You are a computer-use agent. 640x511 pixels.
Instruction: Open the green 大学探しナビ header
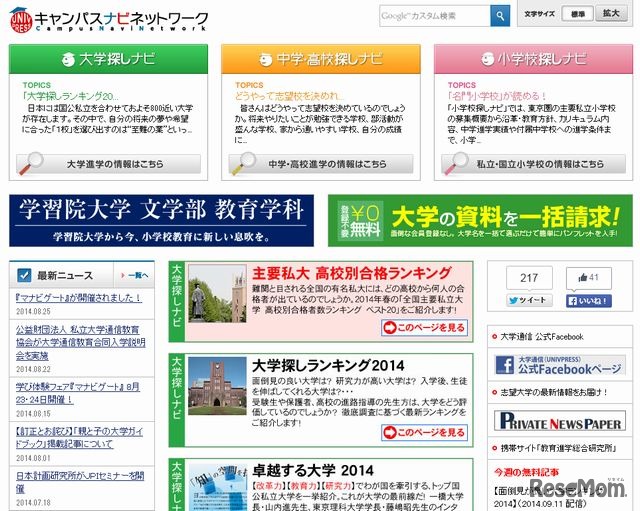tap(109, 59)
